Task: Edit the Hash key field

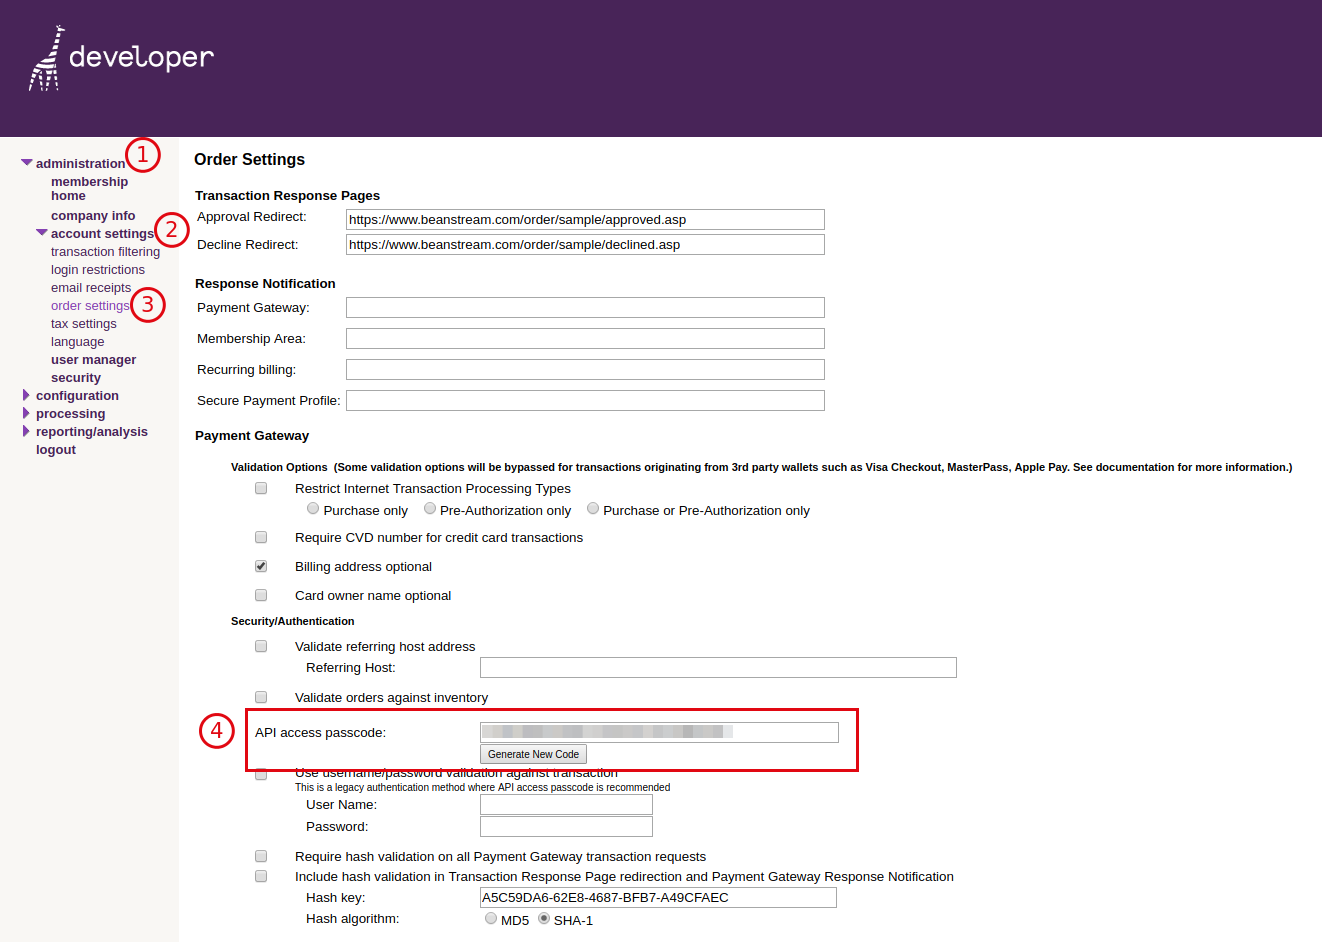Action: [658, 897]
